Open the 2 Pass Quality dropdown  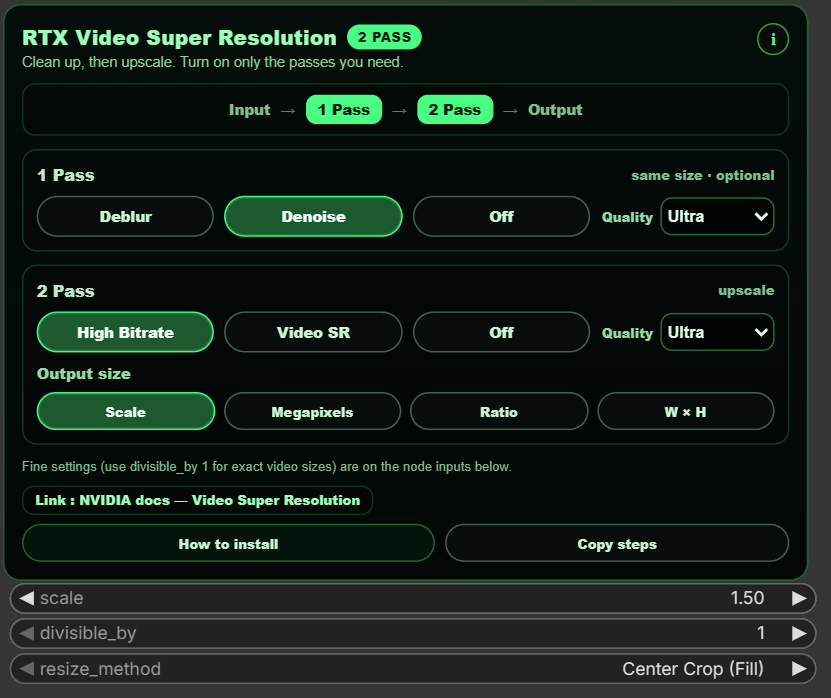tap(717, 332)
